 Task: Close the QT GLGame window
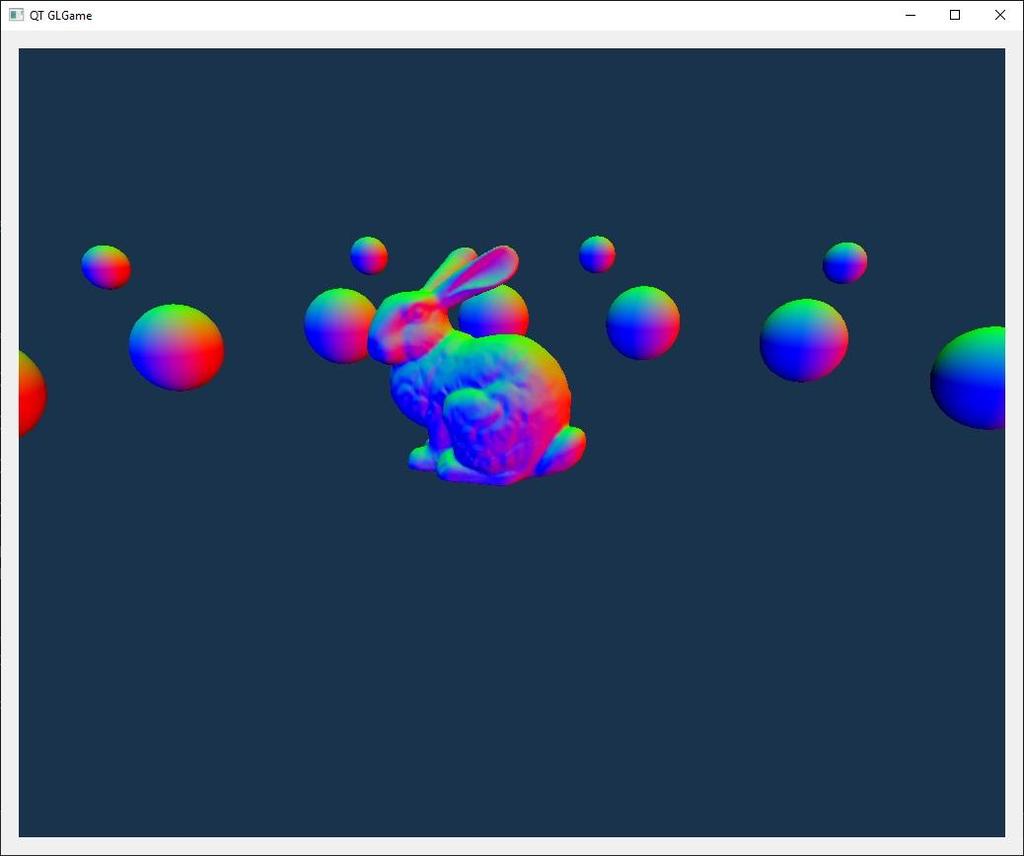point(1000,15)
